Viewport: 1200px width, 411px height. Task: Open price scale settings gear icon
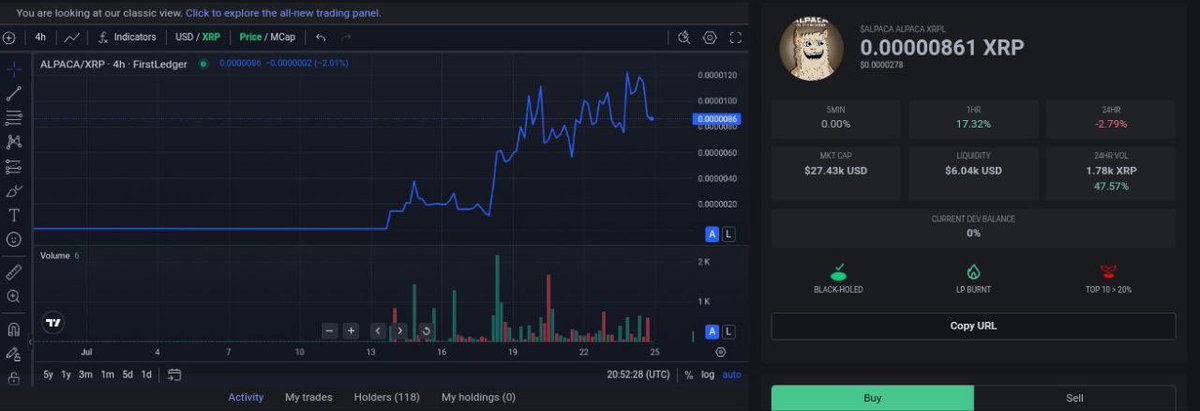pyautogui.click(x=721, y=352)
